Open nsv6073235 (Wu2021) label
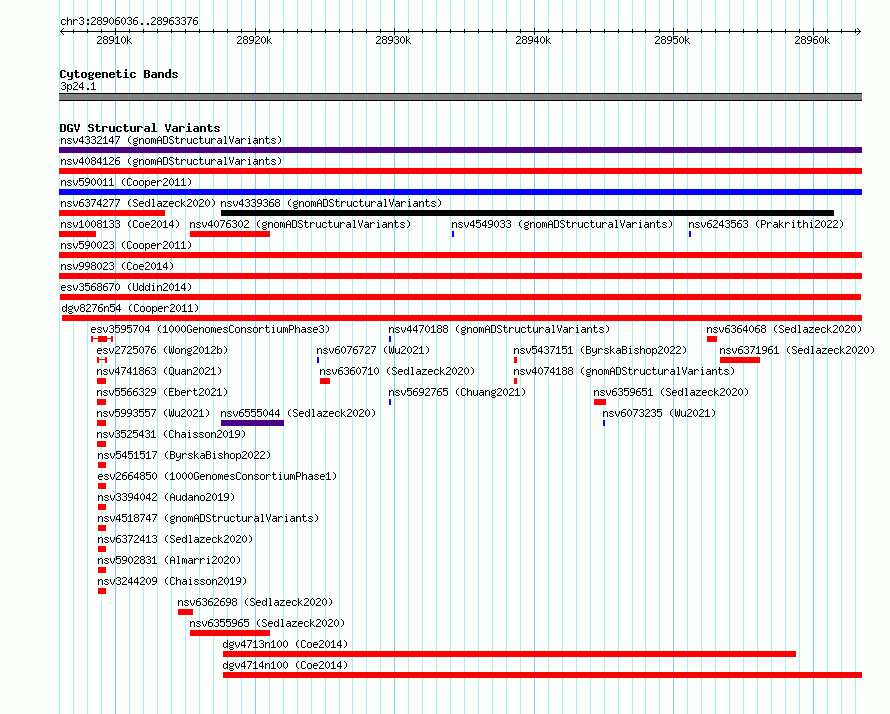890x714 pixels. (659, 413)
